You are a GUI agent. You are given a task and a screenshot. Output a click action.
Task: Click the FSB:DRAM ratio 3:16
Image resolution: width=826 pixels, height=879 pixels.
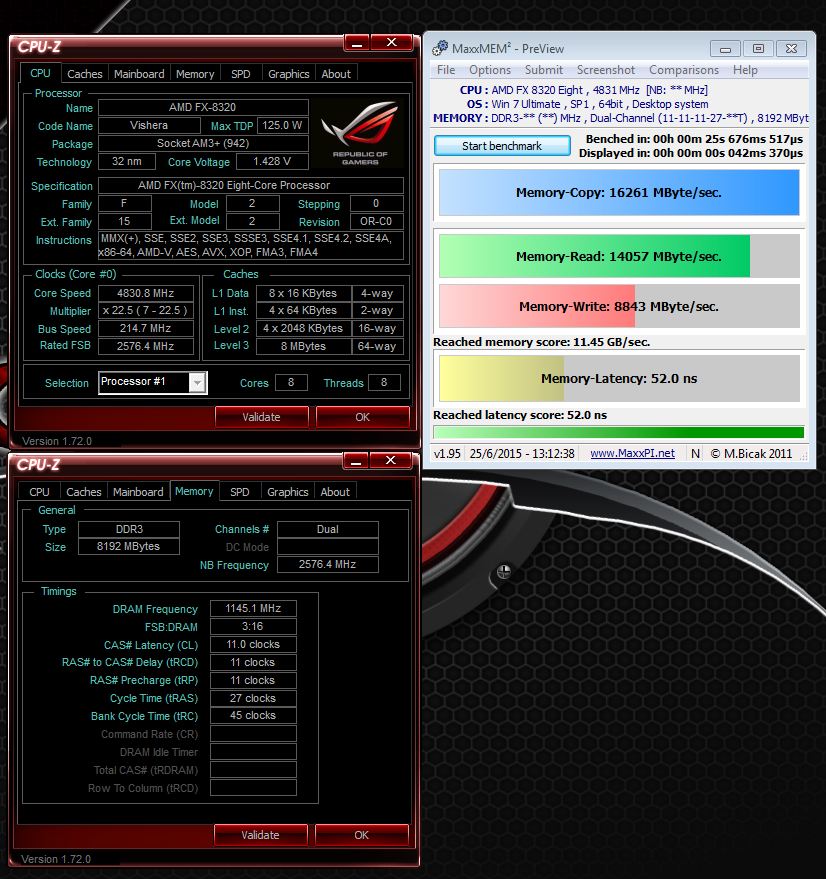click(253, 626)
